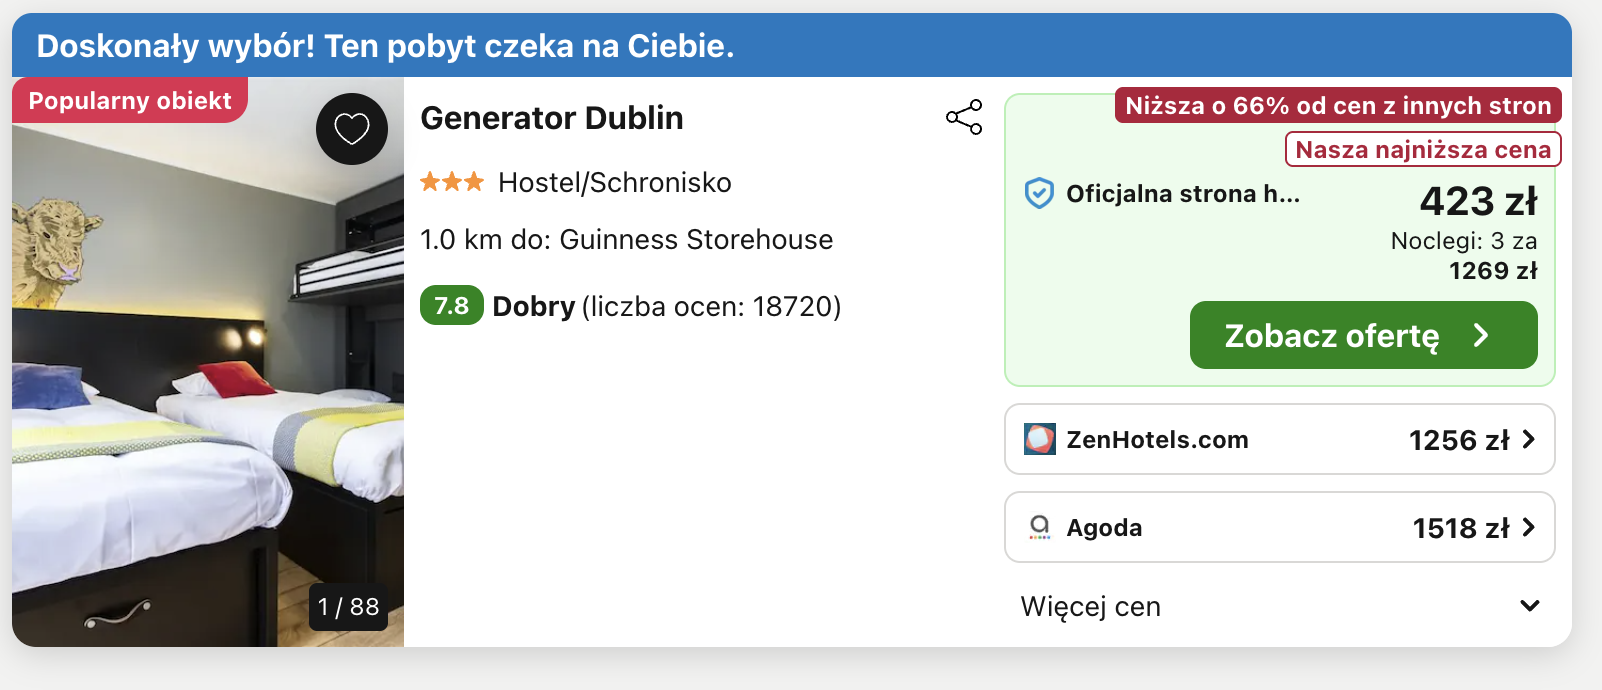Open the Generator Dublin hotel title
Image resolution: width=1602 pixels, height=690 pixels.
pos(552,118)
